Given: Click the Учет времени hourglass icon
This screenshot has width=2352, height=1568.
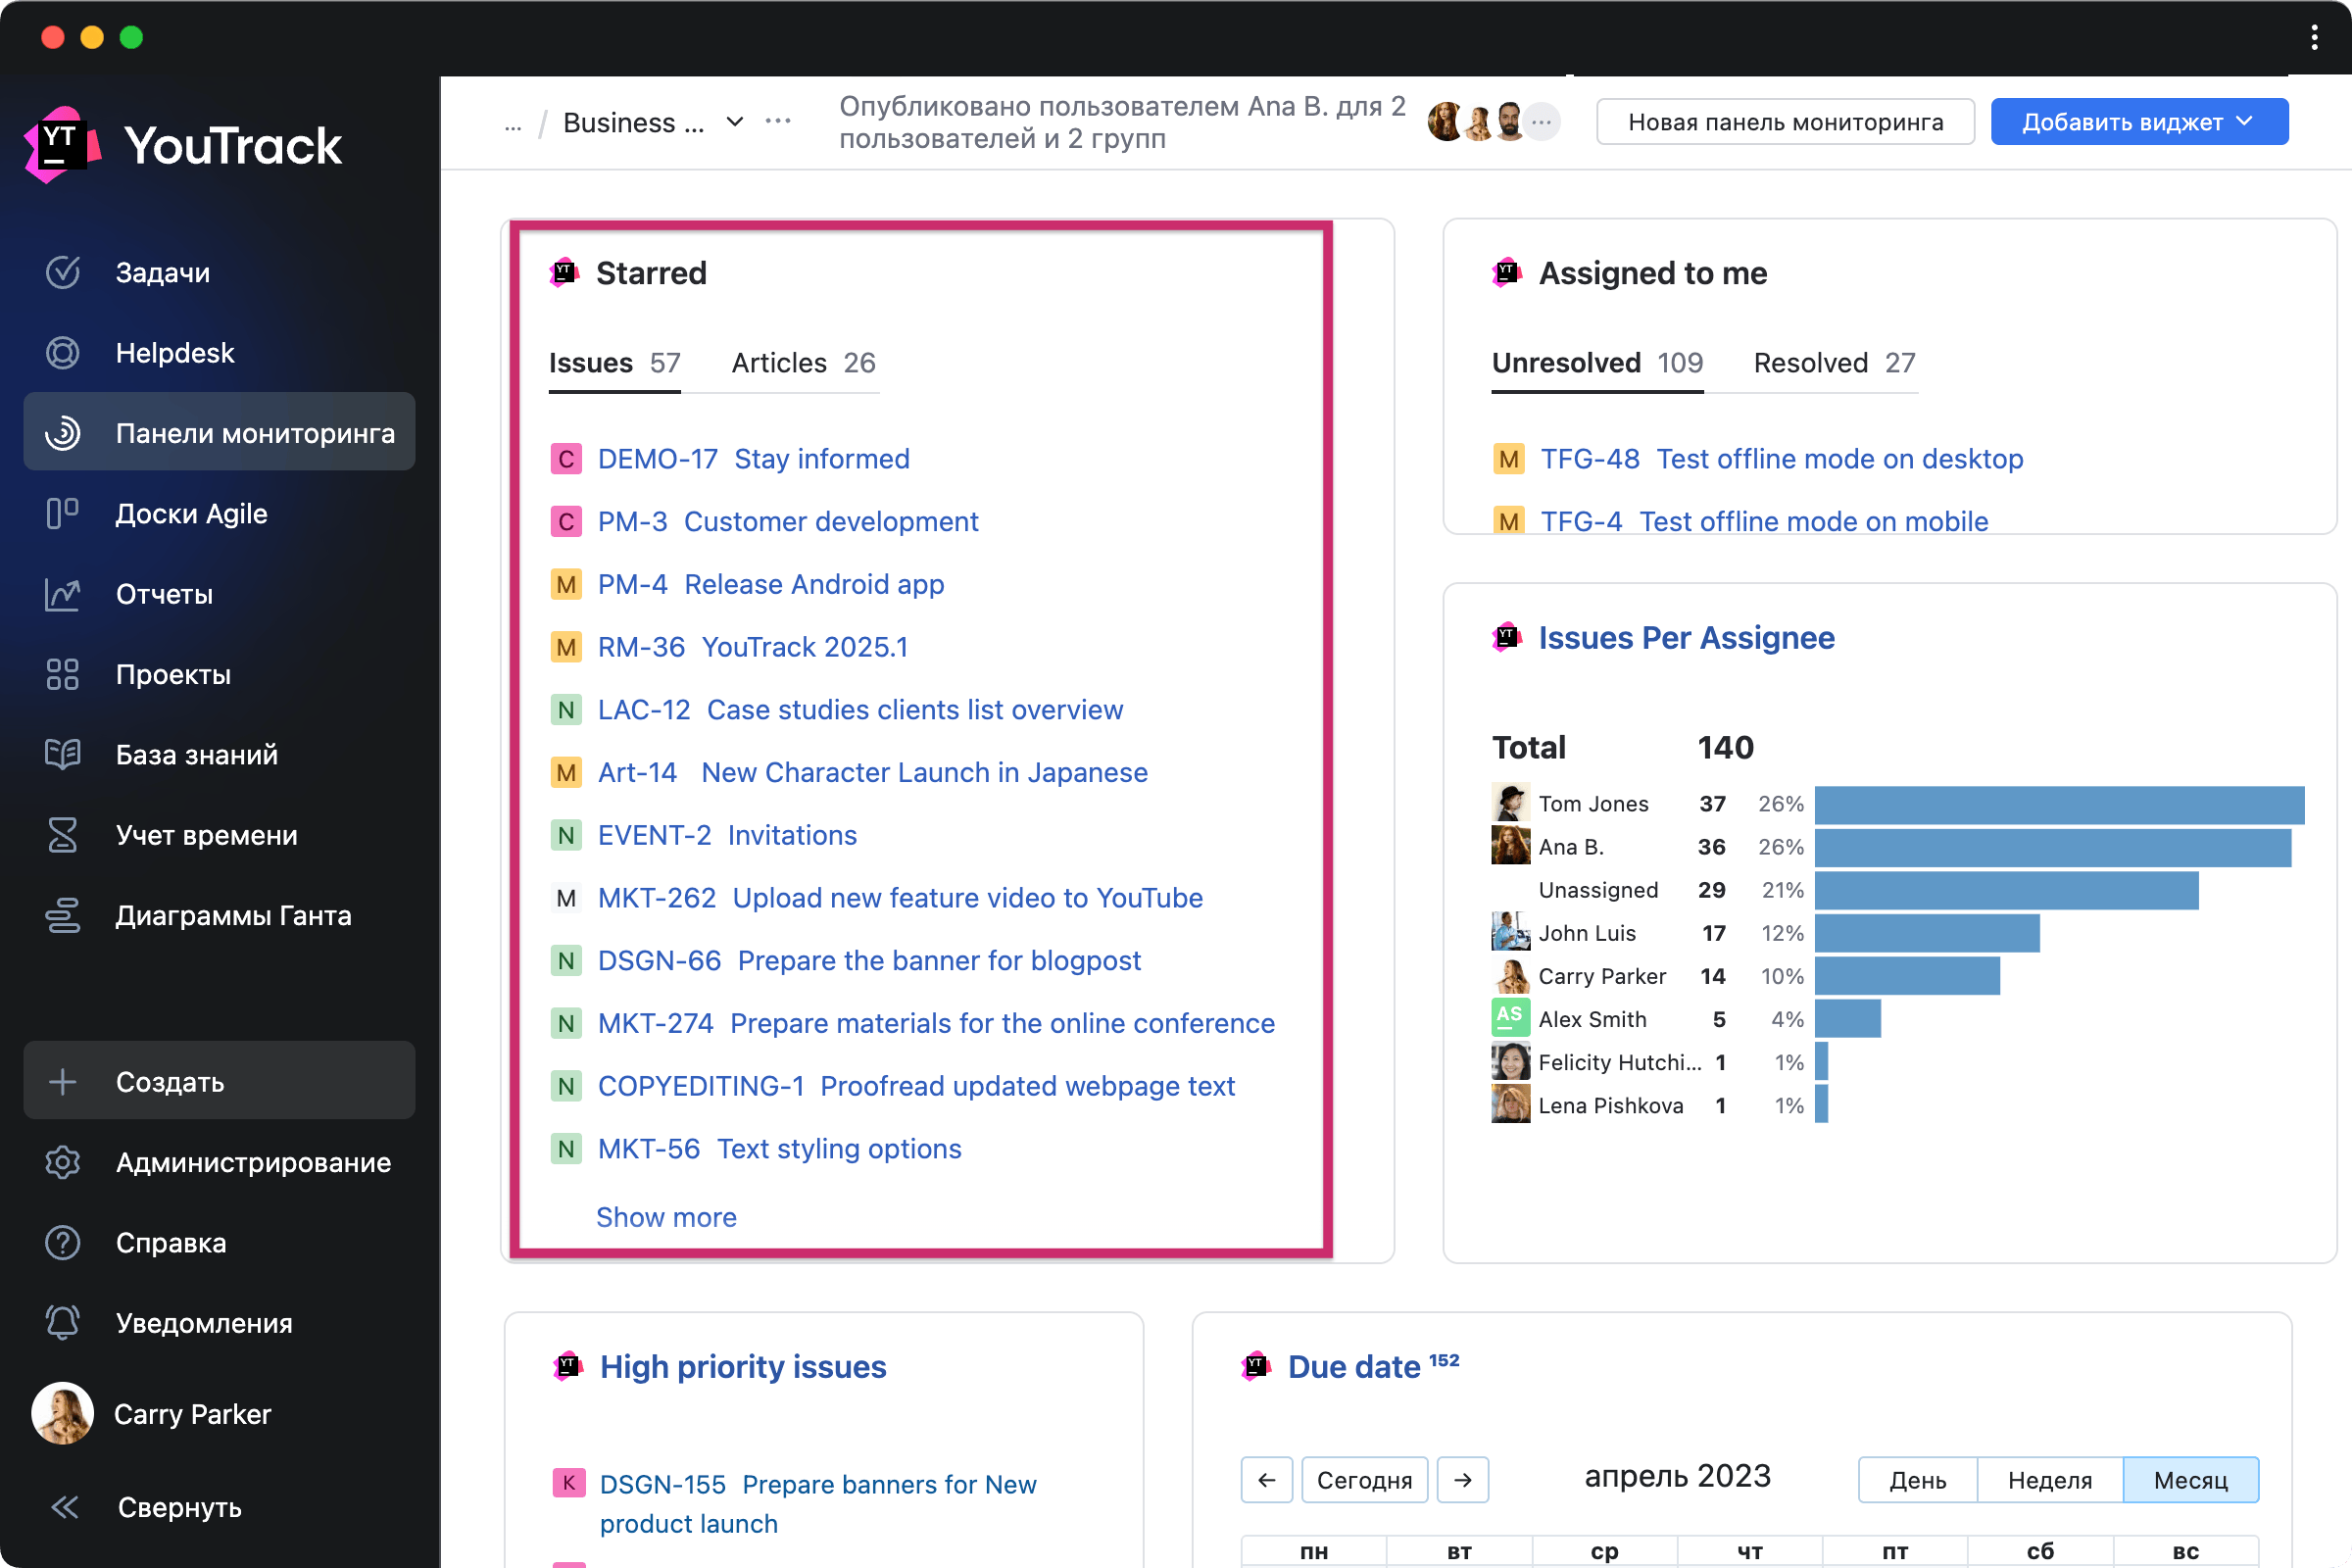Looking at the screenshot, I should (62, 835).
